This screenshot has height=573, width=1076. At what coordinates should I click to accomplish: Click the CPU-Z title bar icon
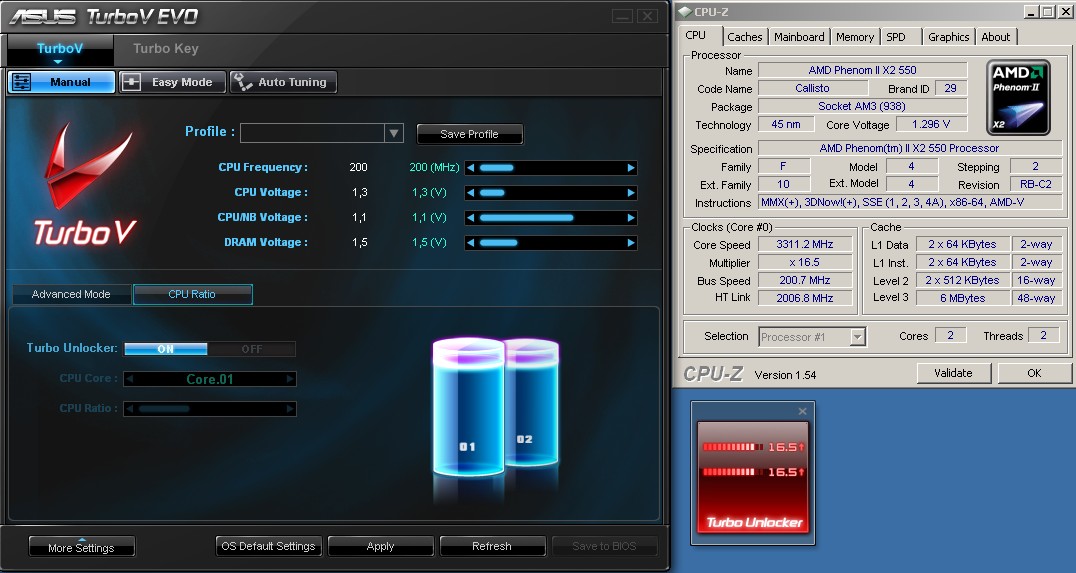point(685,12)
